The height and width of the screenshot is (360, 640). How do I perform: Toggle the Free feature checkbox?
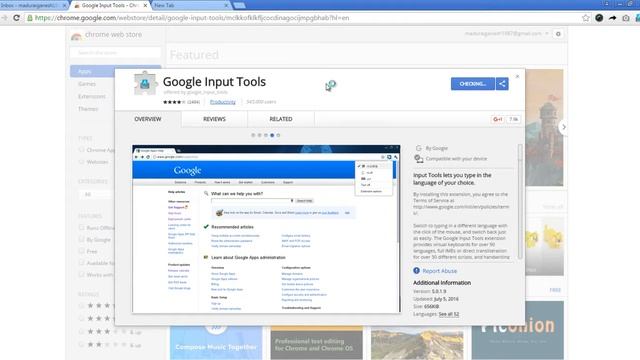(81, 251)
